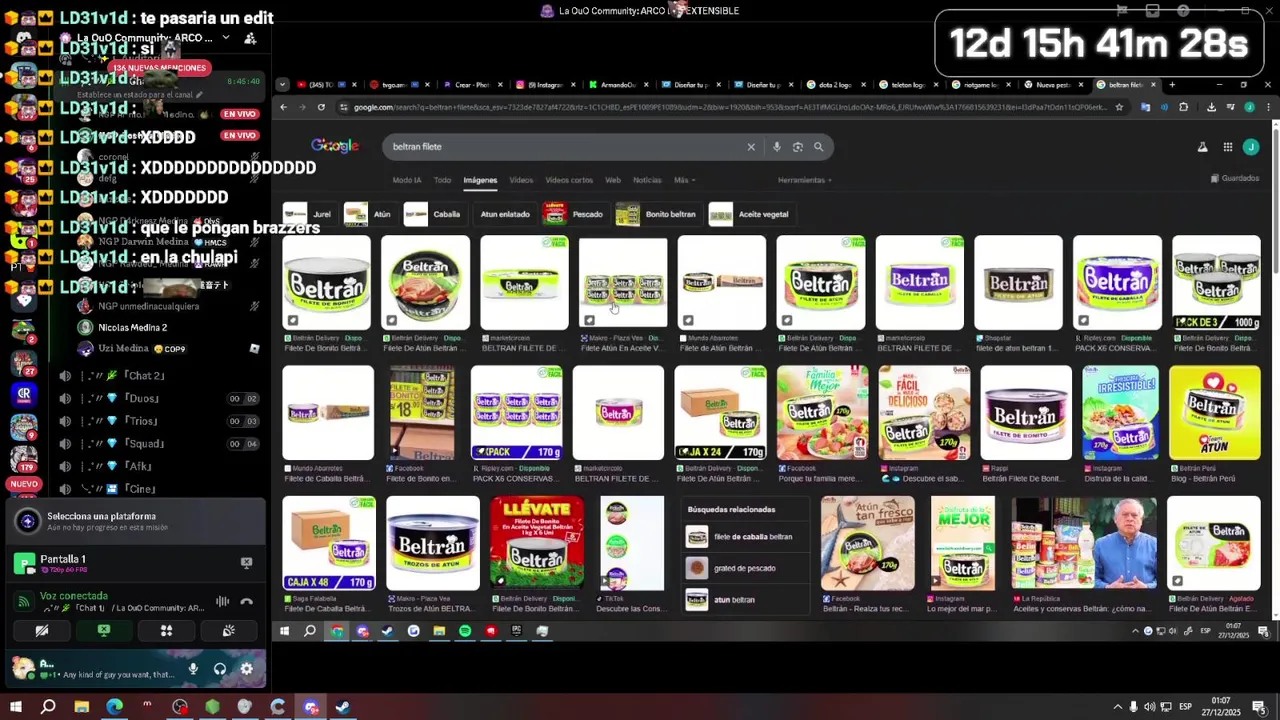Go back in Chrome navigation
The height and width of the screenshot is (720, 1280).
pyautogui.click(x=283, y=107)
